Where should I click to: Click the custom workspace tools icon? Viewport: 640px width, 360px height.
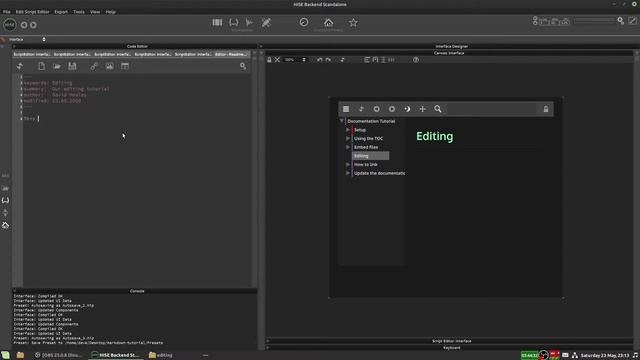[x=266, y=23]
